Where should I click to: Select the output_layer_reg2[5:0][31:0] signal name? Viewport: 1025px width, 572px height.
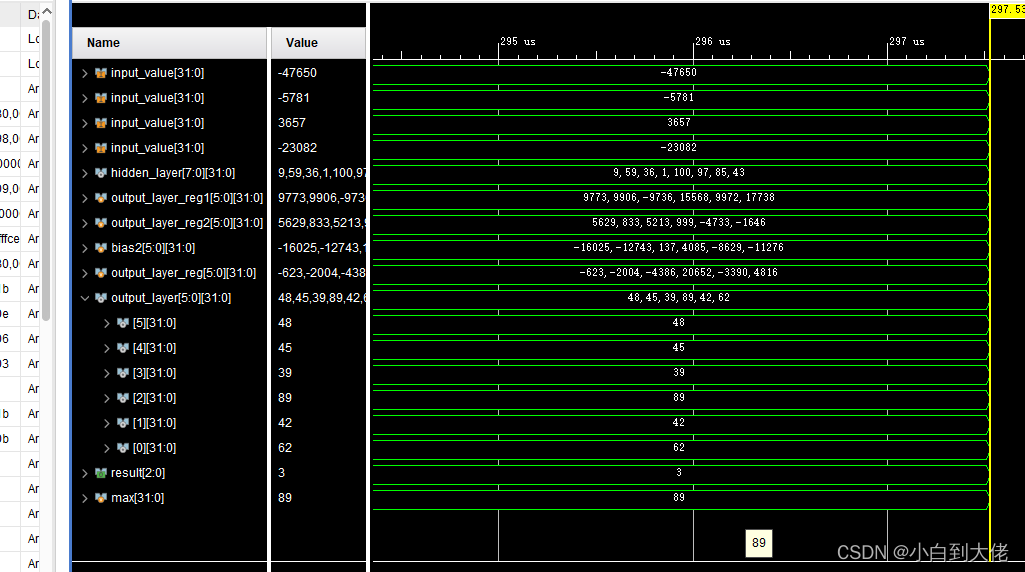click(187, 223)
